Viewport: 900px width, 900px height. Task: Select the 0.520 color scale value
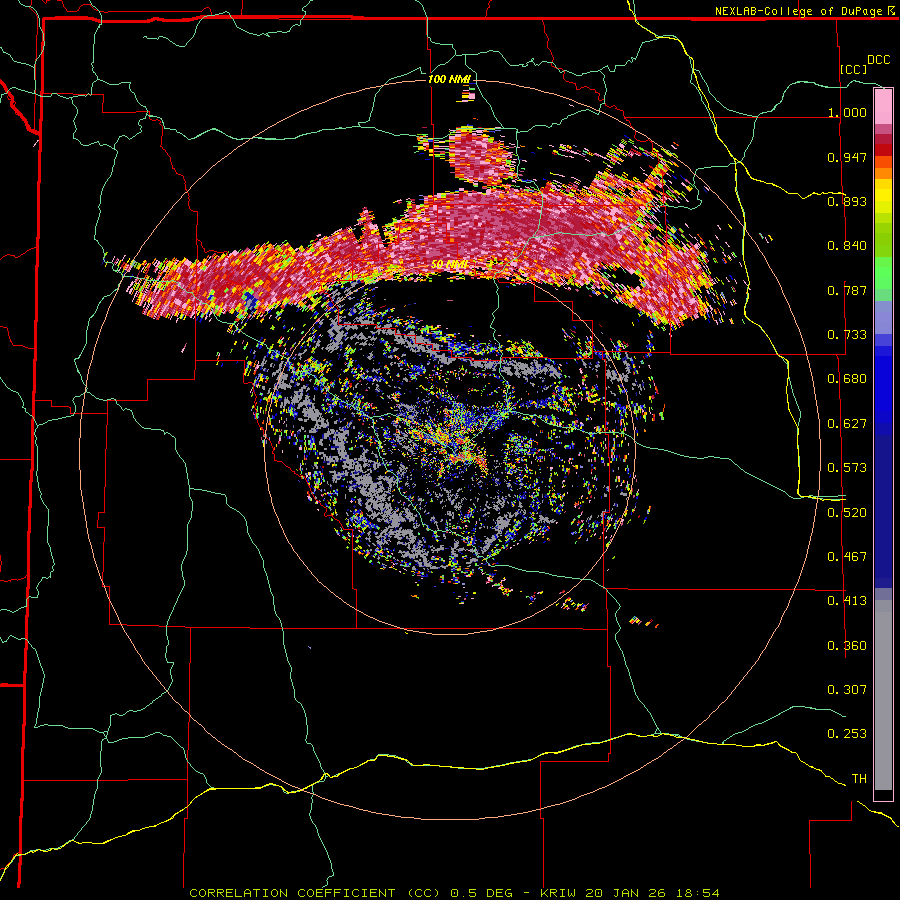tap(847, 513)
